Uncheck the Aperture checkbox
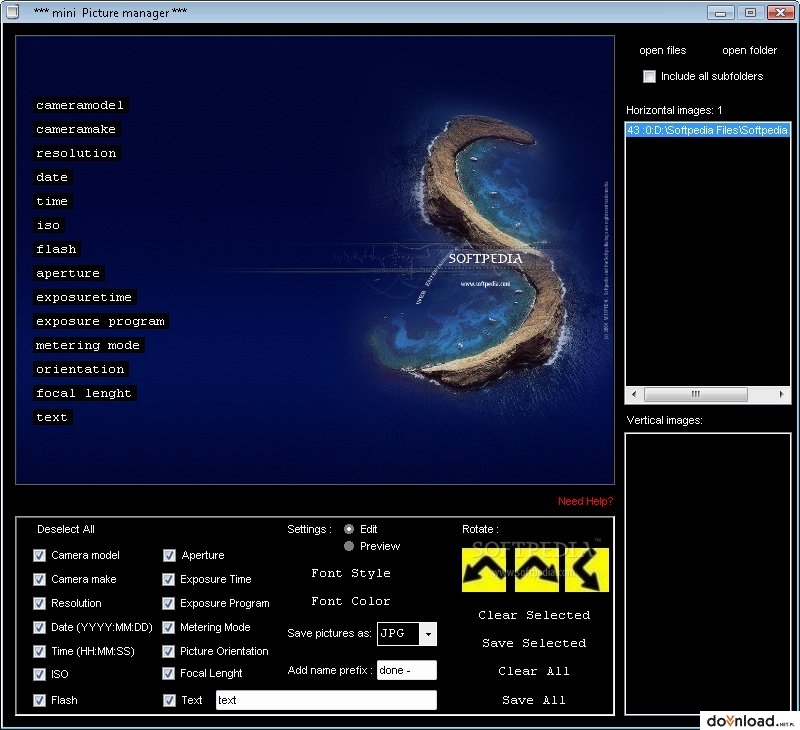 169,556
